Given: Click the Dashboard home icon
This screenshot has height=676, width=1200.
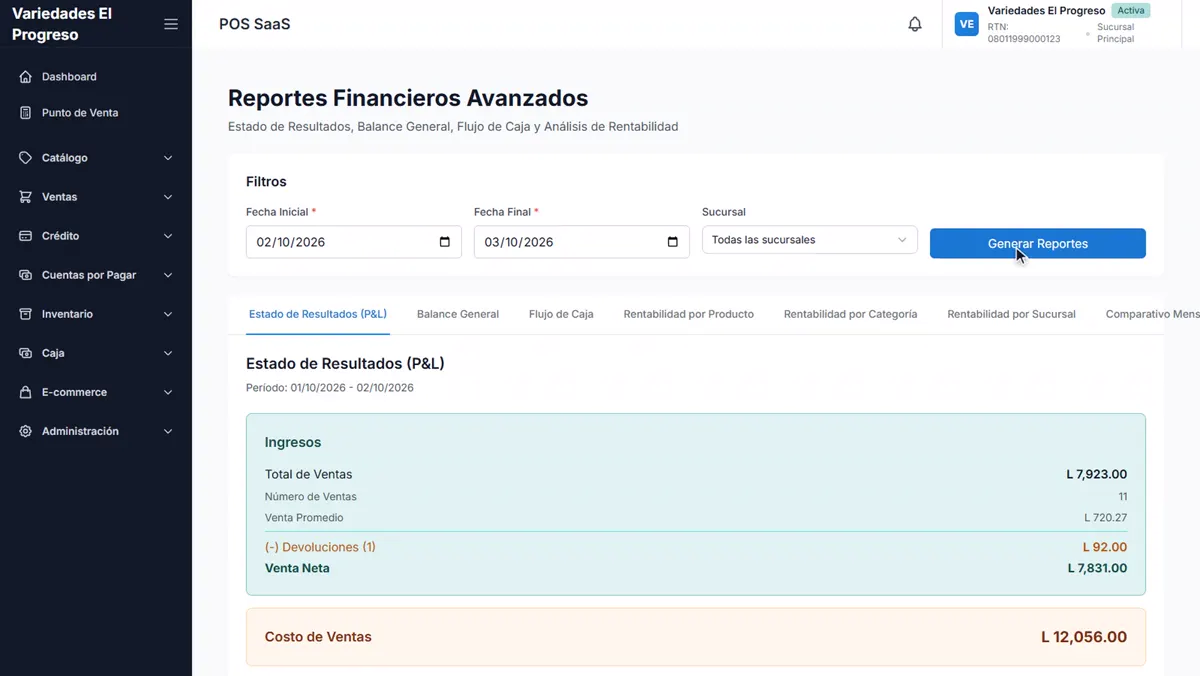Looking at the screenshot, I should (26, 77).
